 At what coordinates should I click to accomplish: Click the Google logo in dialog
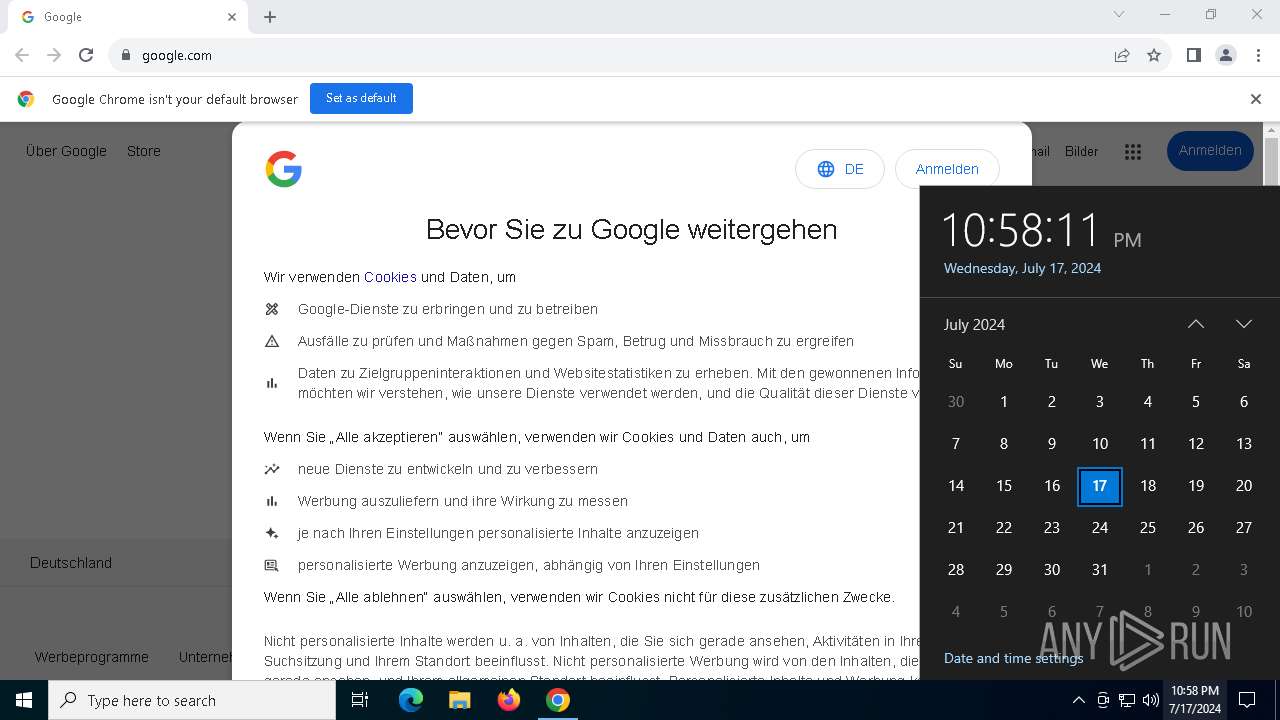pyautogui.click(x=284, y=169)
